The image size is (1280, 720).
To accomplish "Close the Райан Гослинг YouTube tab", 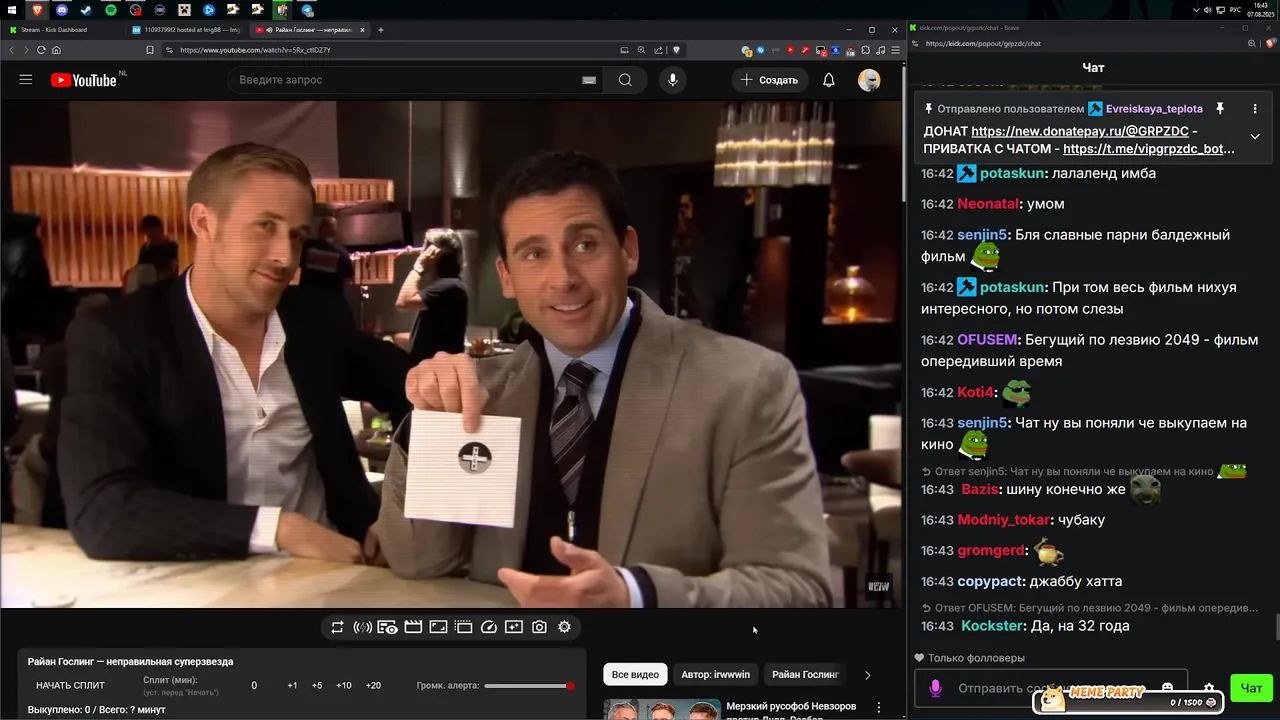I will [x=364, y=30].
